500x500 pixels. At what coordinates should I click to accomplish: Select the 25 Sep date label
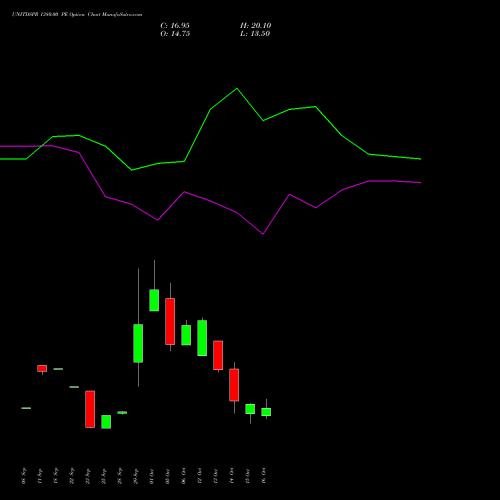pos(104,476)
